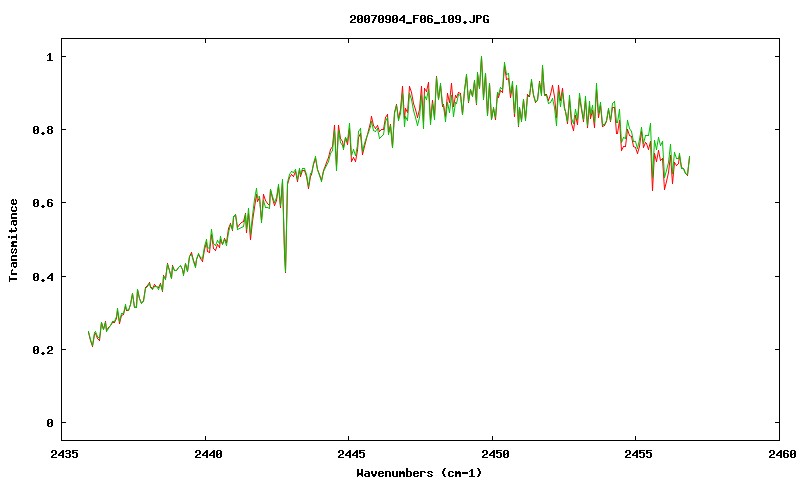Click the x-axis tick label 2460
Image resolution: width=800 pixels, height=480 pixels.
(x=782, y=454)
